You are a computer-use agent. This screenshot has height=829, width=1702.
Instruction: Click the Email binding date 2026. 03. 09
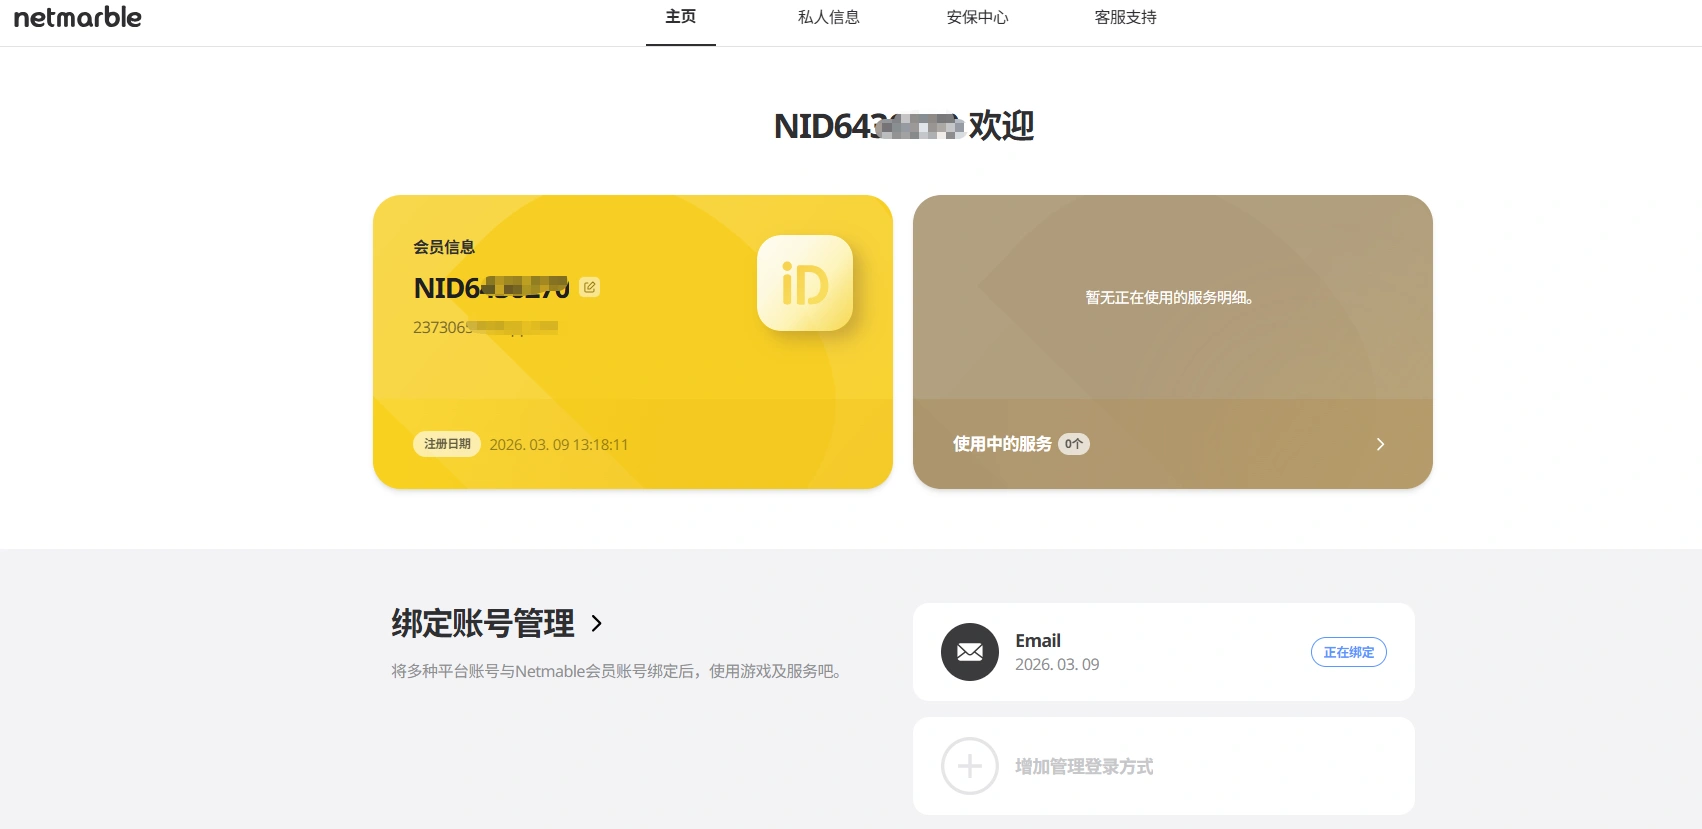[1057, 665]
